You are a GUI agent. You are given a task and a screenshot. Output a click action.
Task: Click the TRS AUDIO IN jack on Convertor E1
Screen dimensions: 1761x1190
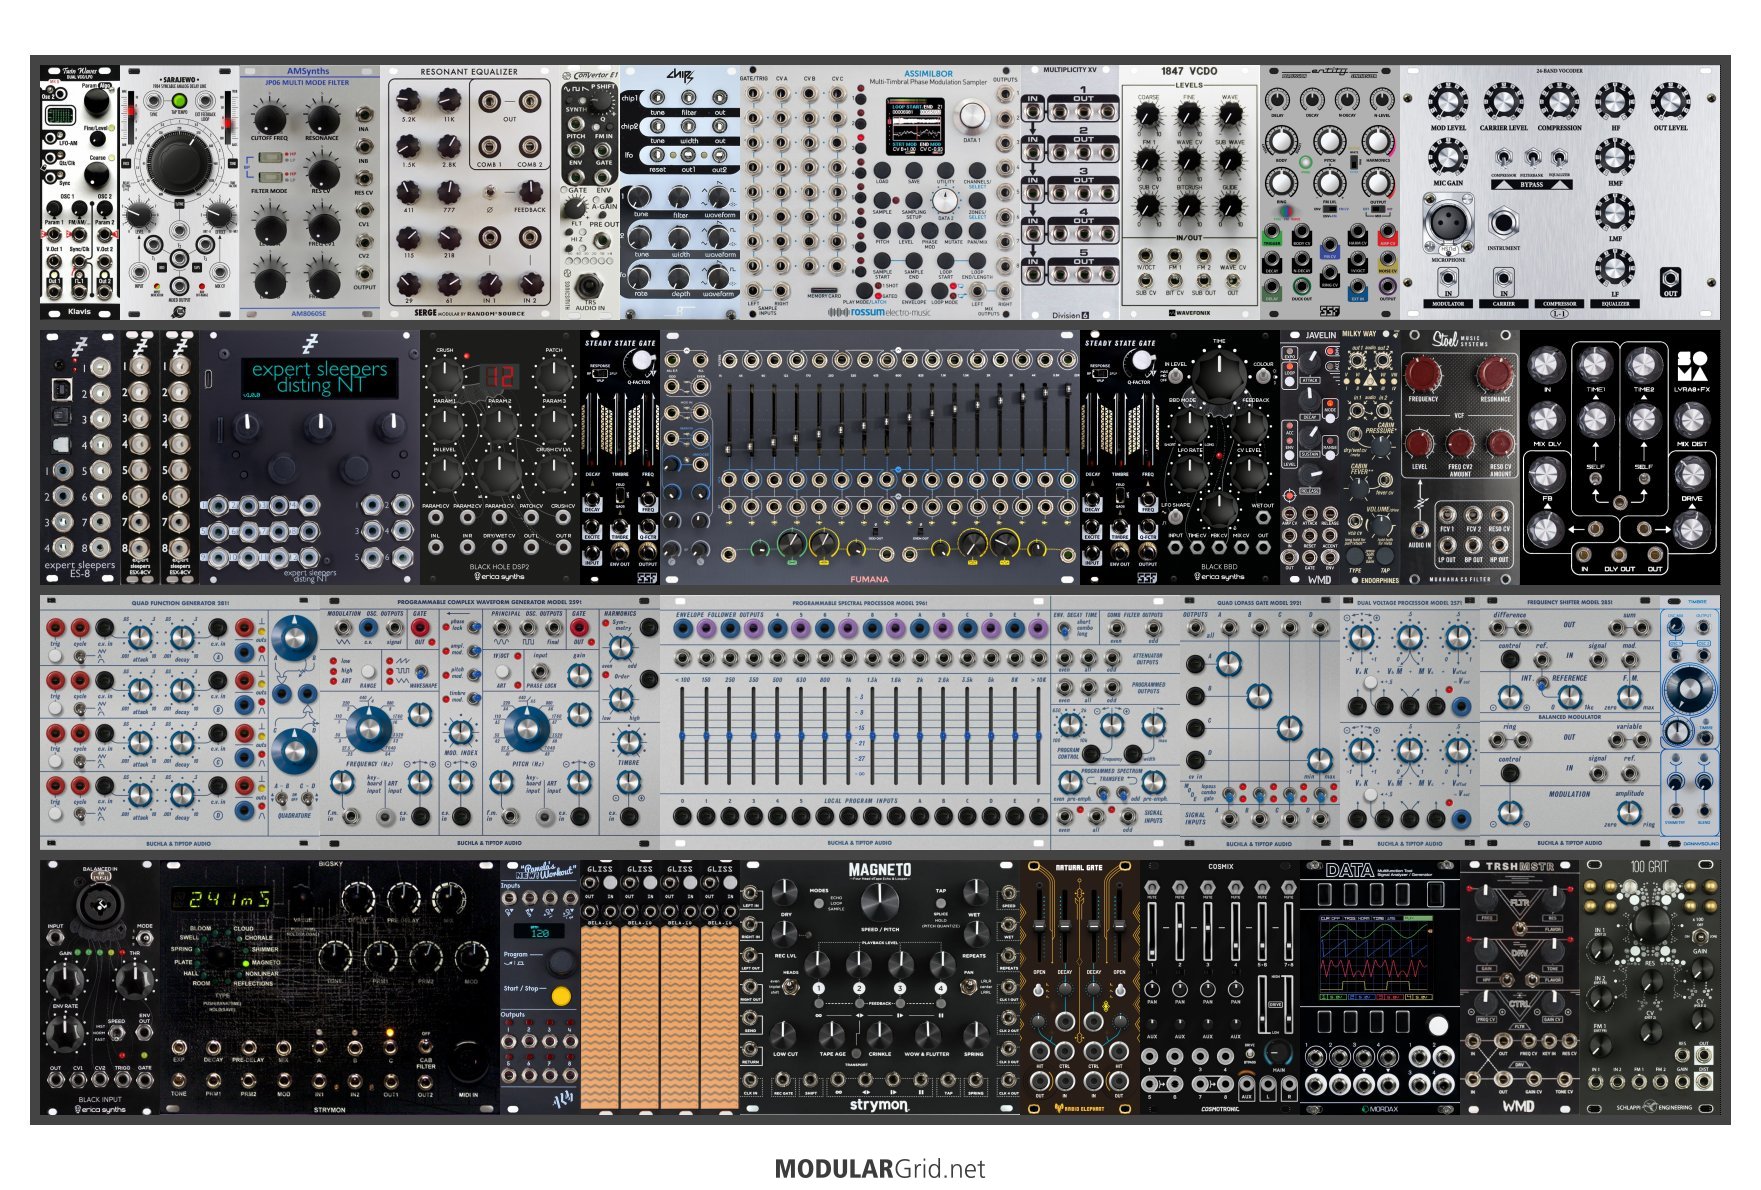590,288
